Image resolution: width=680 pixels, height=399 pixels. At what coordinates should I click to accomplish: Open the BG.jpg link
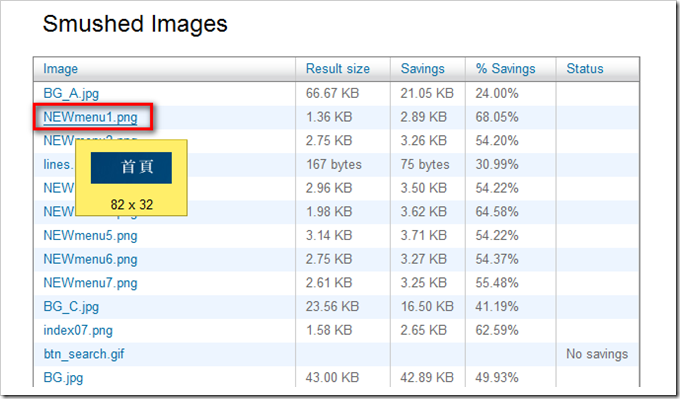[63, 378]
